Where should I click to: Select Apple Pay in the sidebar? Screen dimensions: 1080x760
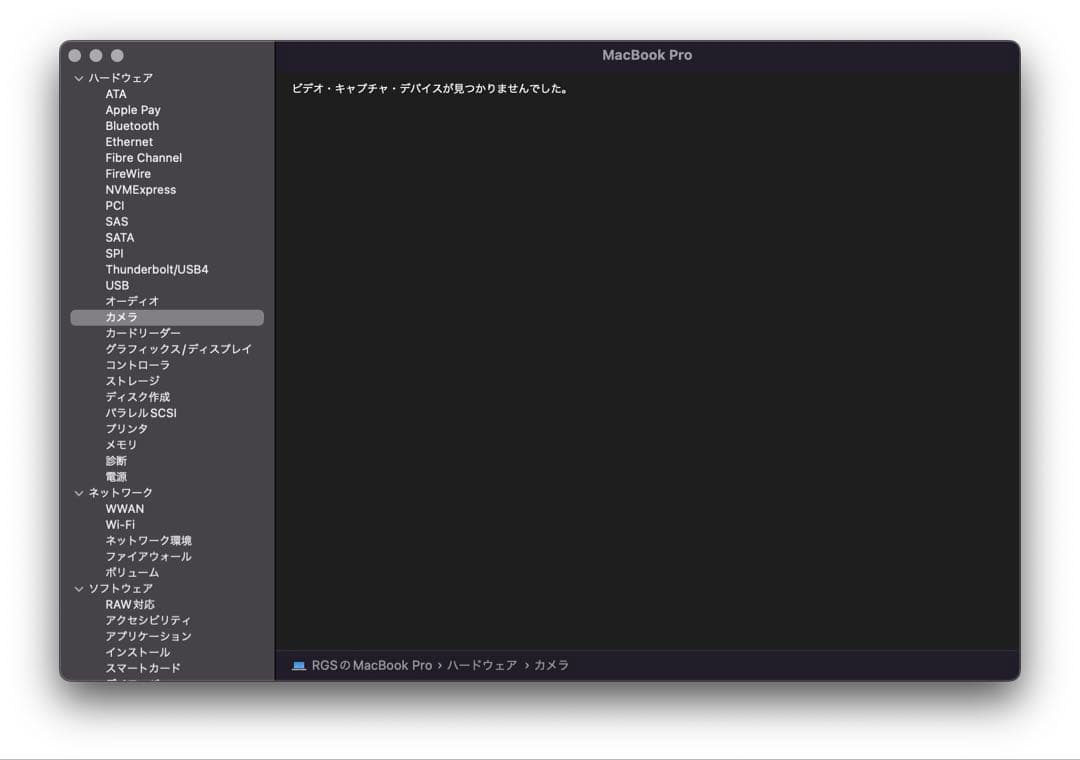(x=132, y=109)
